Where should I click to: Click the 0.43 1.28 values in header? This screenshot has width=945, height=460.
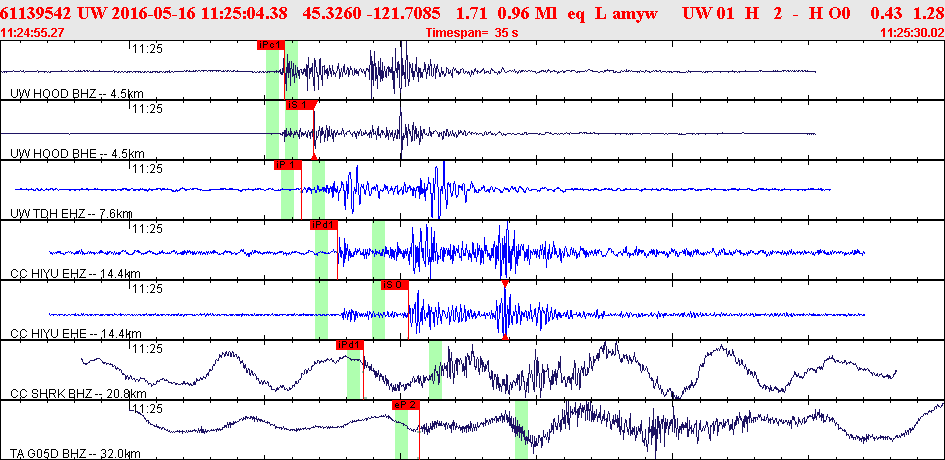tap(909, 13)
